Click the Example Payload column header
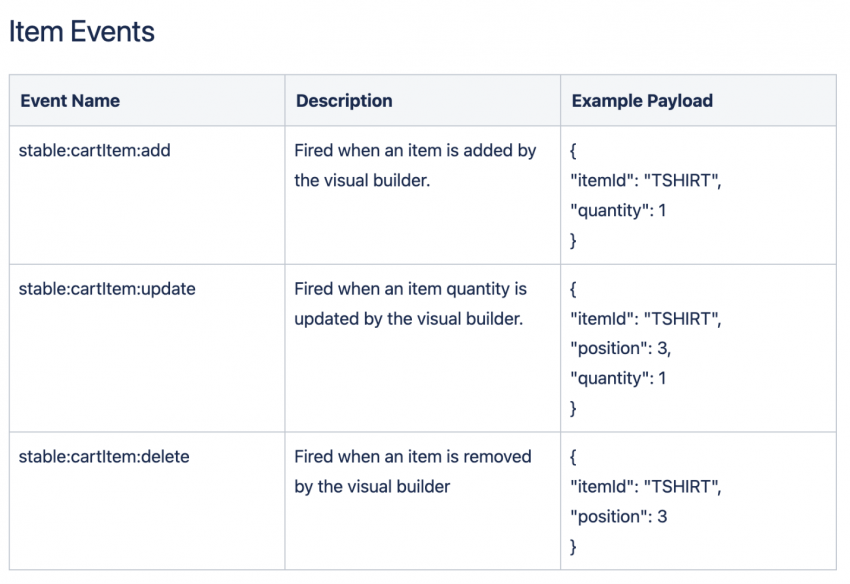Screen dimensions: 850x584 click(x=642, y=101)
